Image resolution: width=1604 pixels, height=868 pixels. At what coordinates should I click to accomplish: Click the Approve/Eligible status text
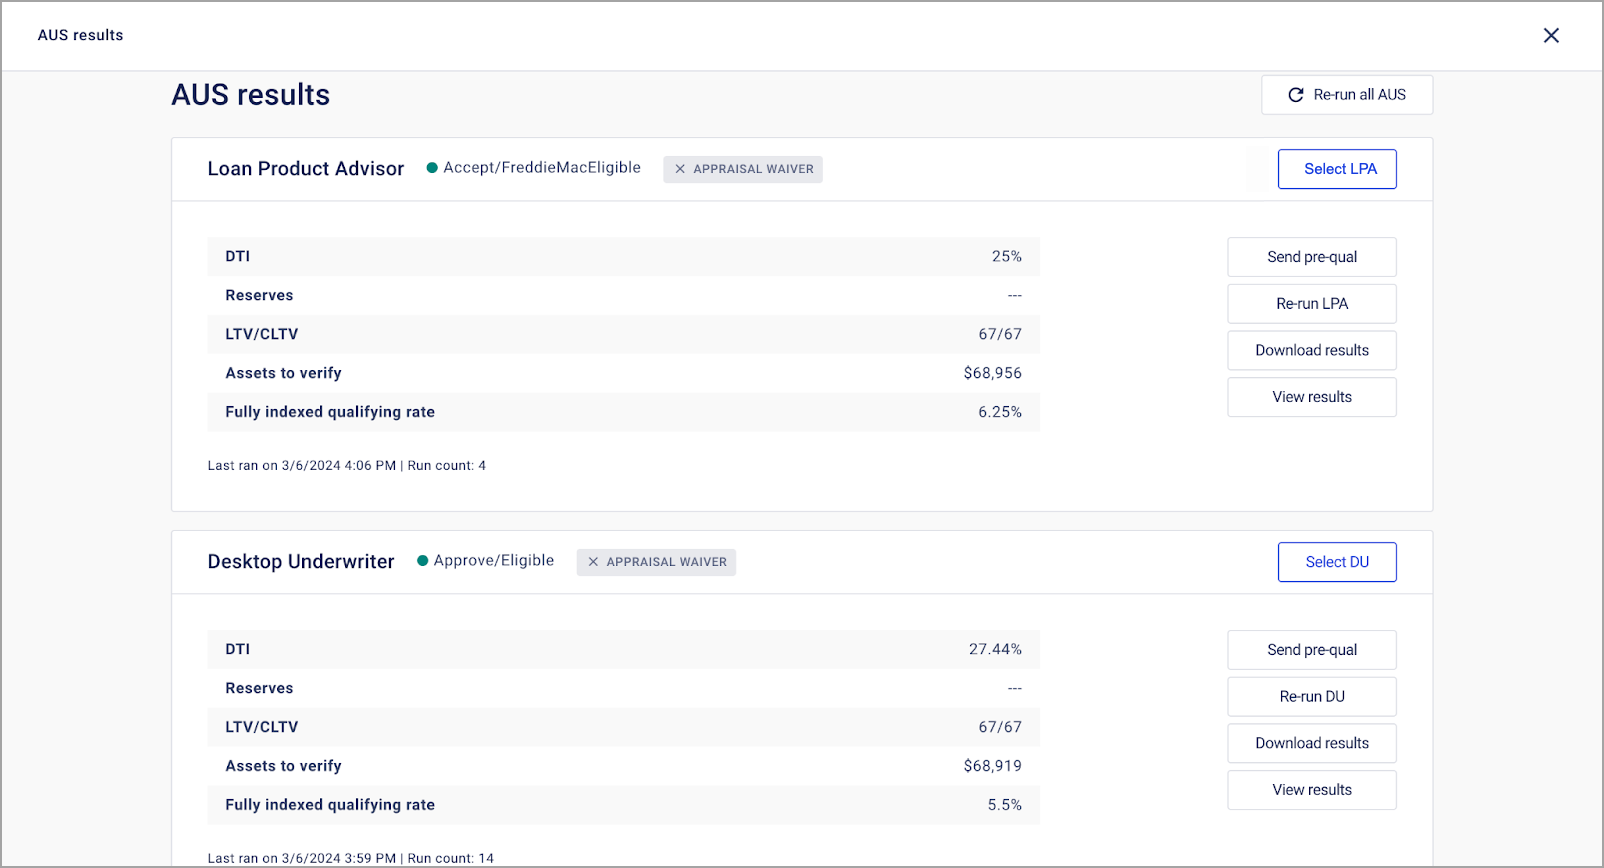pyautogui.click(x=494, y=561)
